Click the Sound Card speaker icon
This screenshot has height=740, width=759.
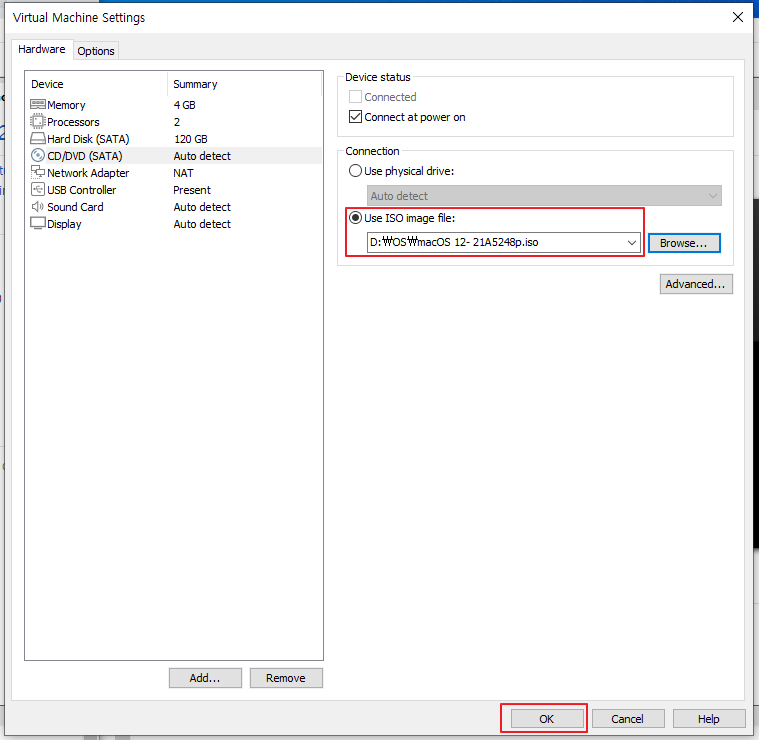(x=38, y=207)
